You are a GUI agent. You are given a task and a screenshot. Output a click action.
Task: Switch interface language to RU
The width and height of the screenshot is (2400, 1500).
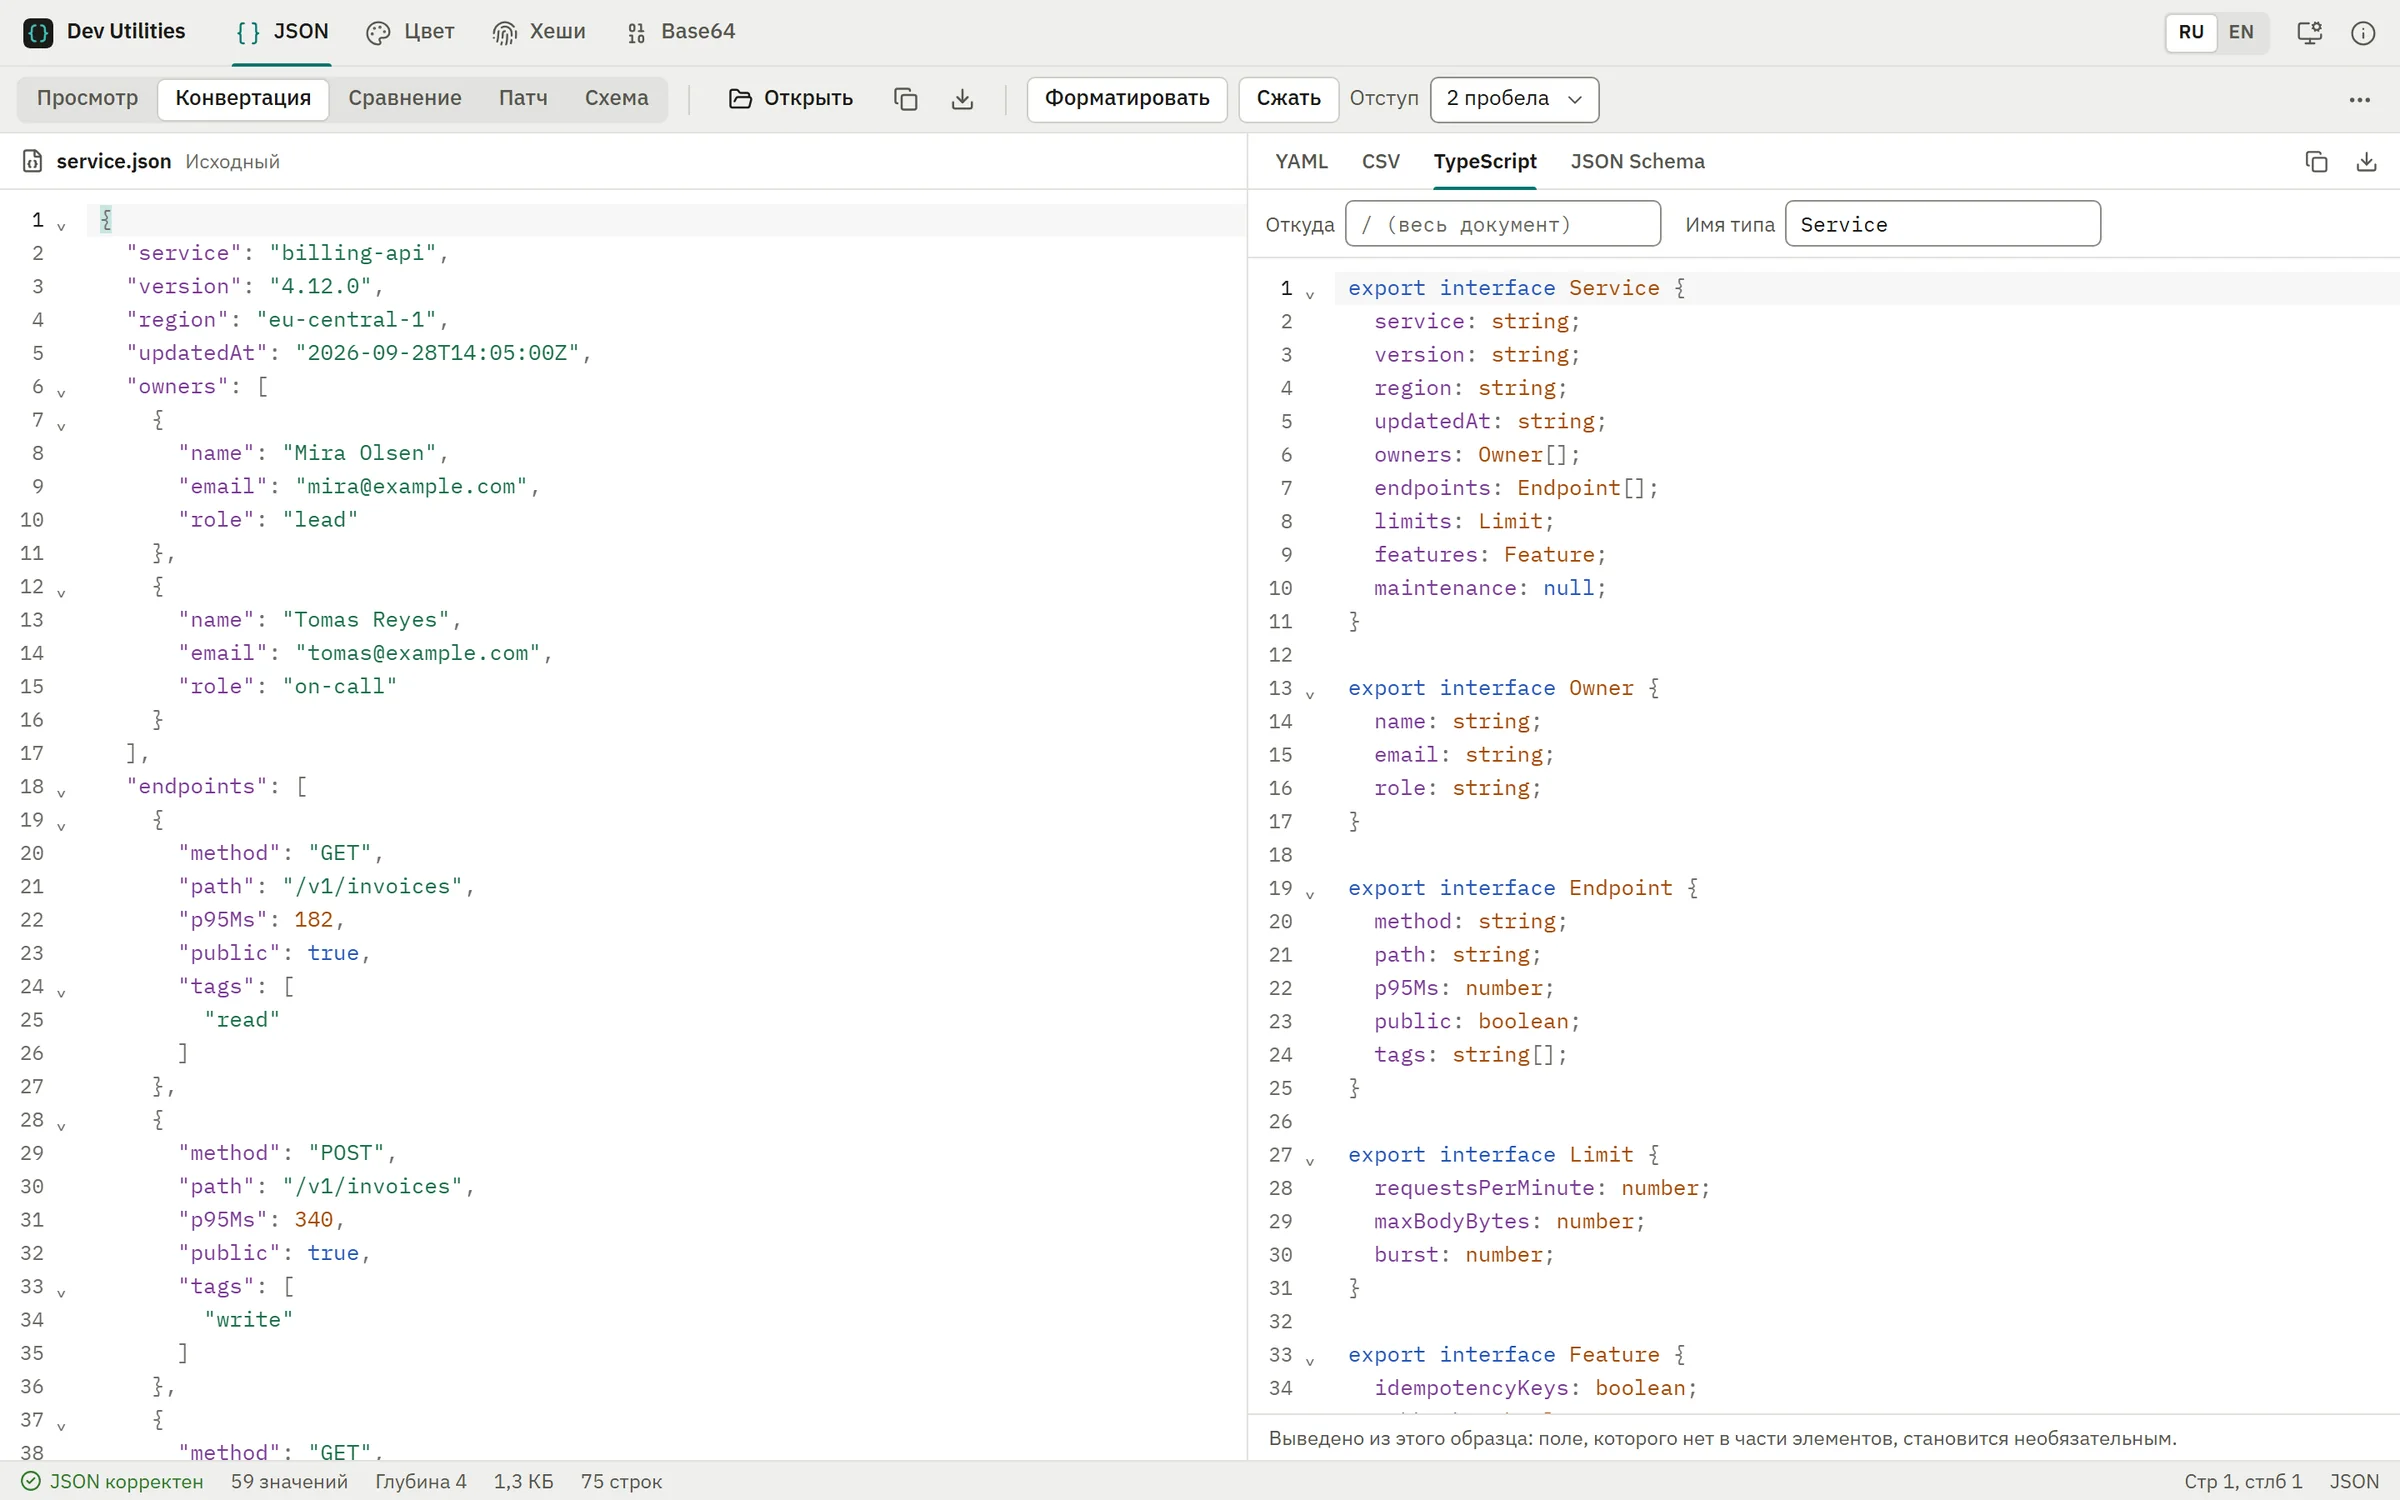click(x=2191, y=32)
